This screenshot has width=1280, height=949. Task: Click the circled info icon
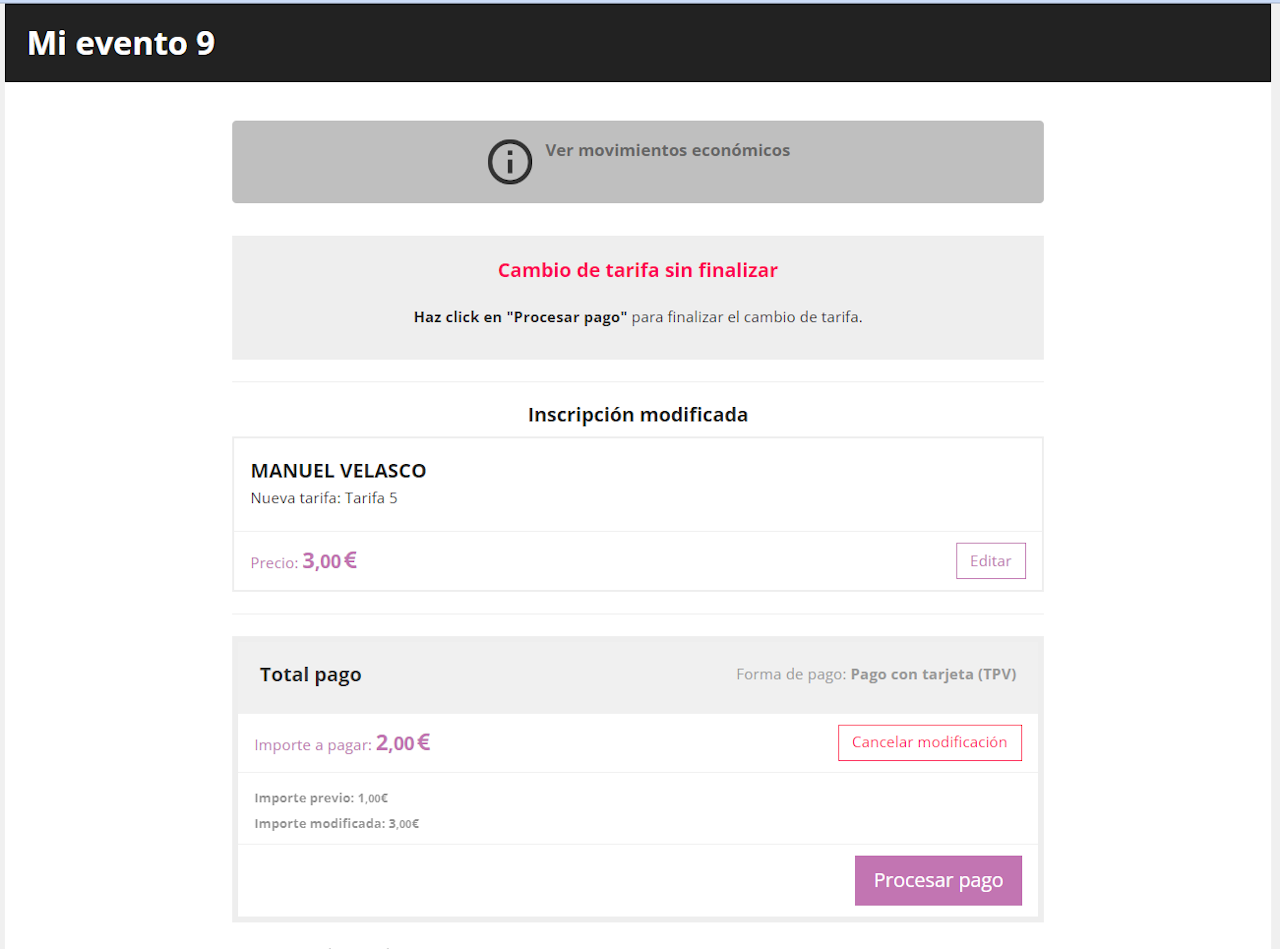(x=510, y=162)
